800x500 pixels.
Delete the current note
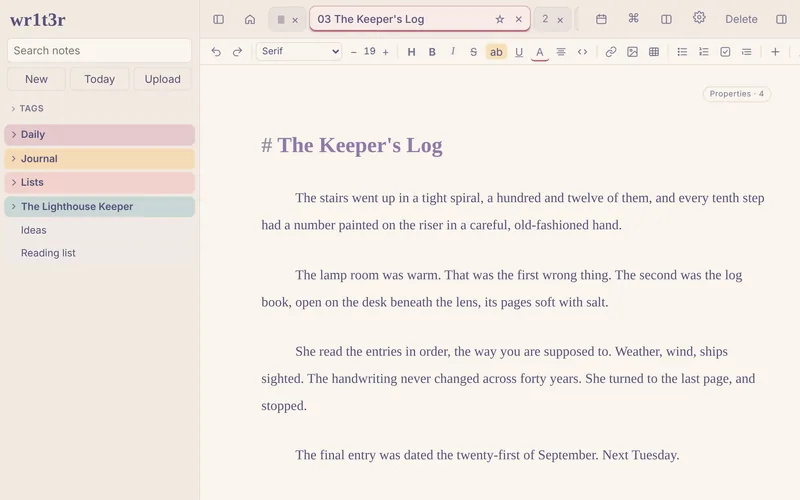pos(741,19)
